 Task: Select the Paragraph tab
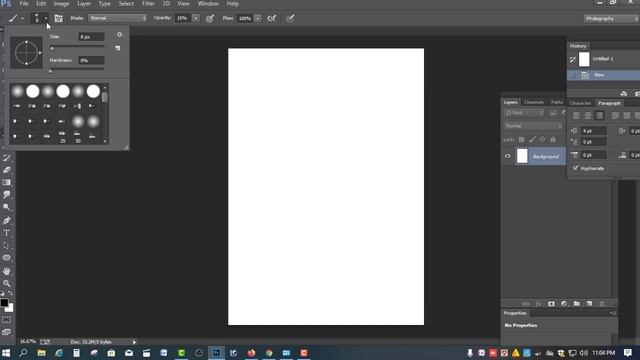click(x=609, y=103)
